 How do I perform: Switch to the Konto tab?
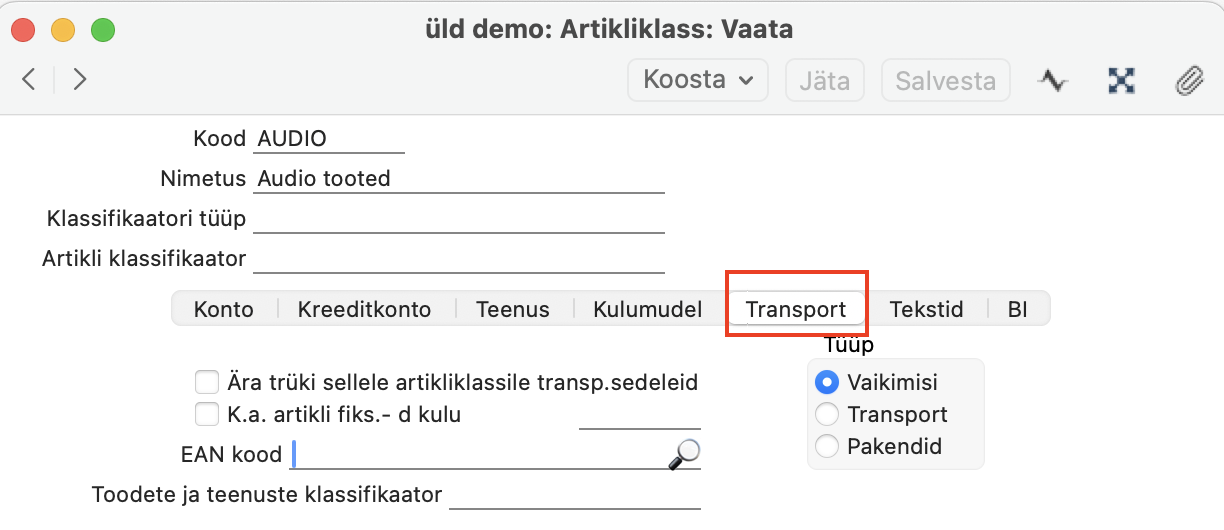(223, 309)
